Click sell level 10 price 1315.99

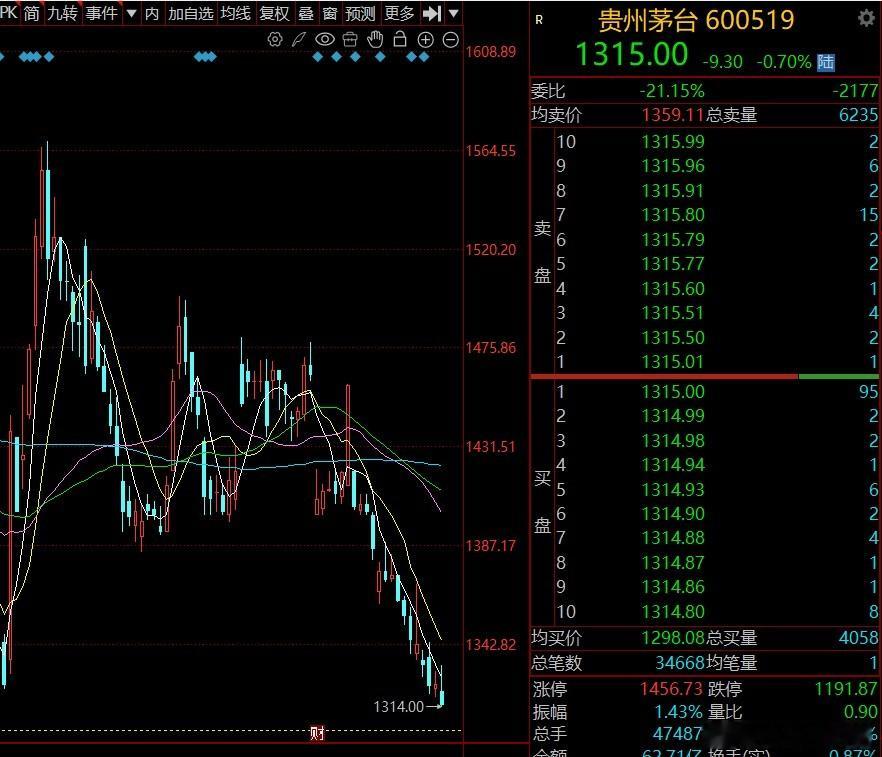coord(673,142)
